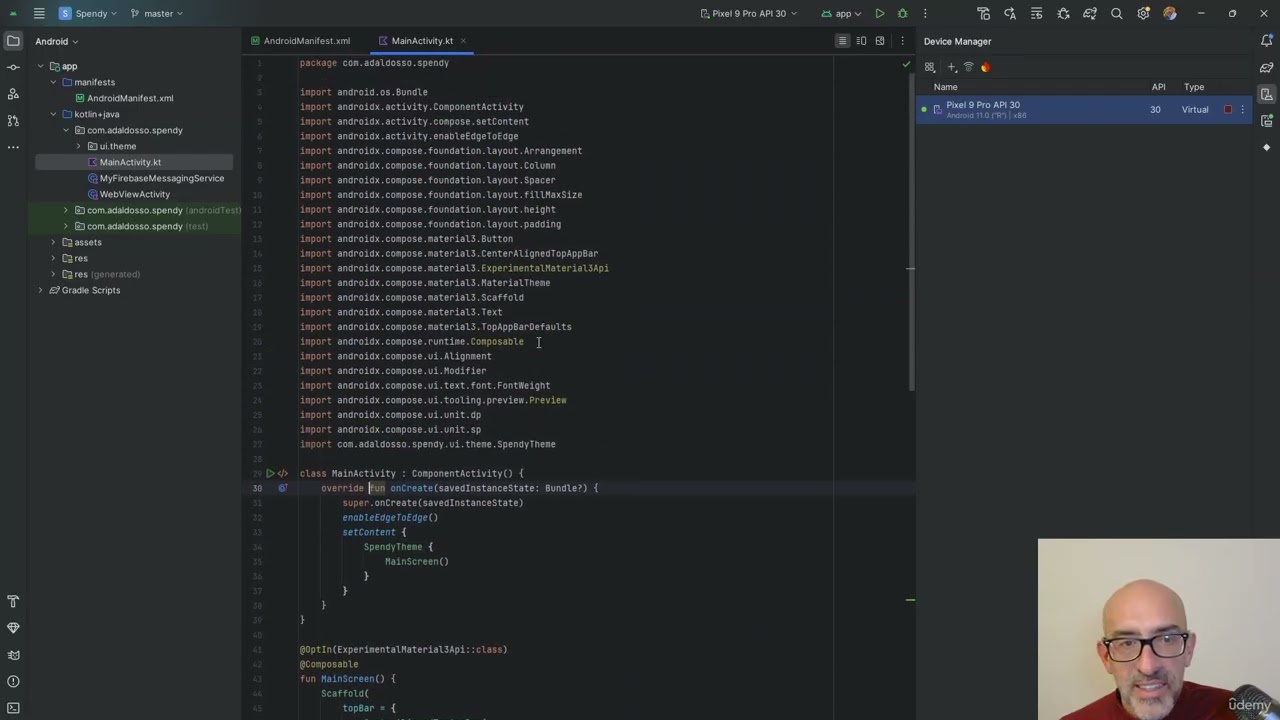This screenshot has height=720, width=1280.
Task: Close the MainActivity.kt tab
Action: pyautogui.click(x=464, y=41)
